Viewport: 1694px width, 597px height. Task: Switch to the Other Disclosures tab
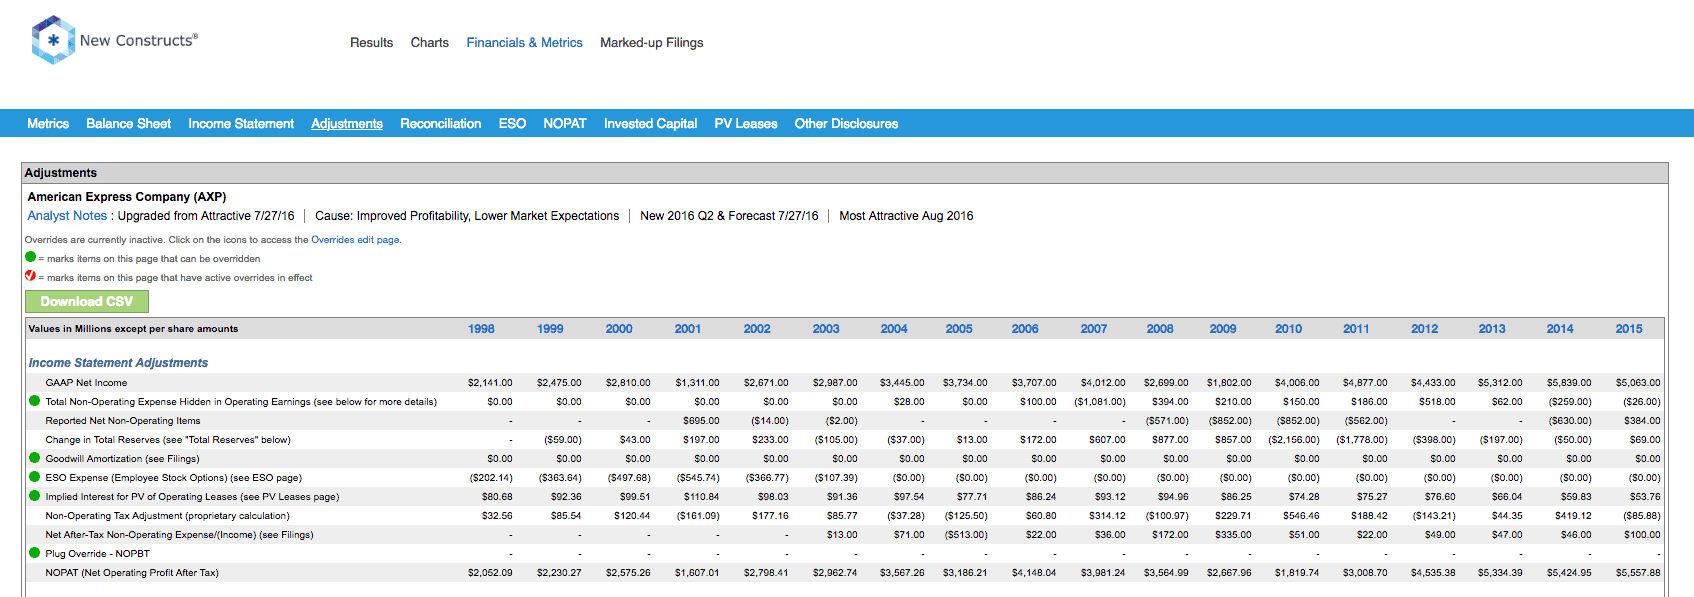coord(846,123)
